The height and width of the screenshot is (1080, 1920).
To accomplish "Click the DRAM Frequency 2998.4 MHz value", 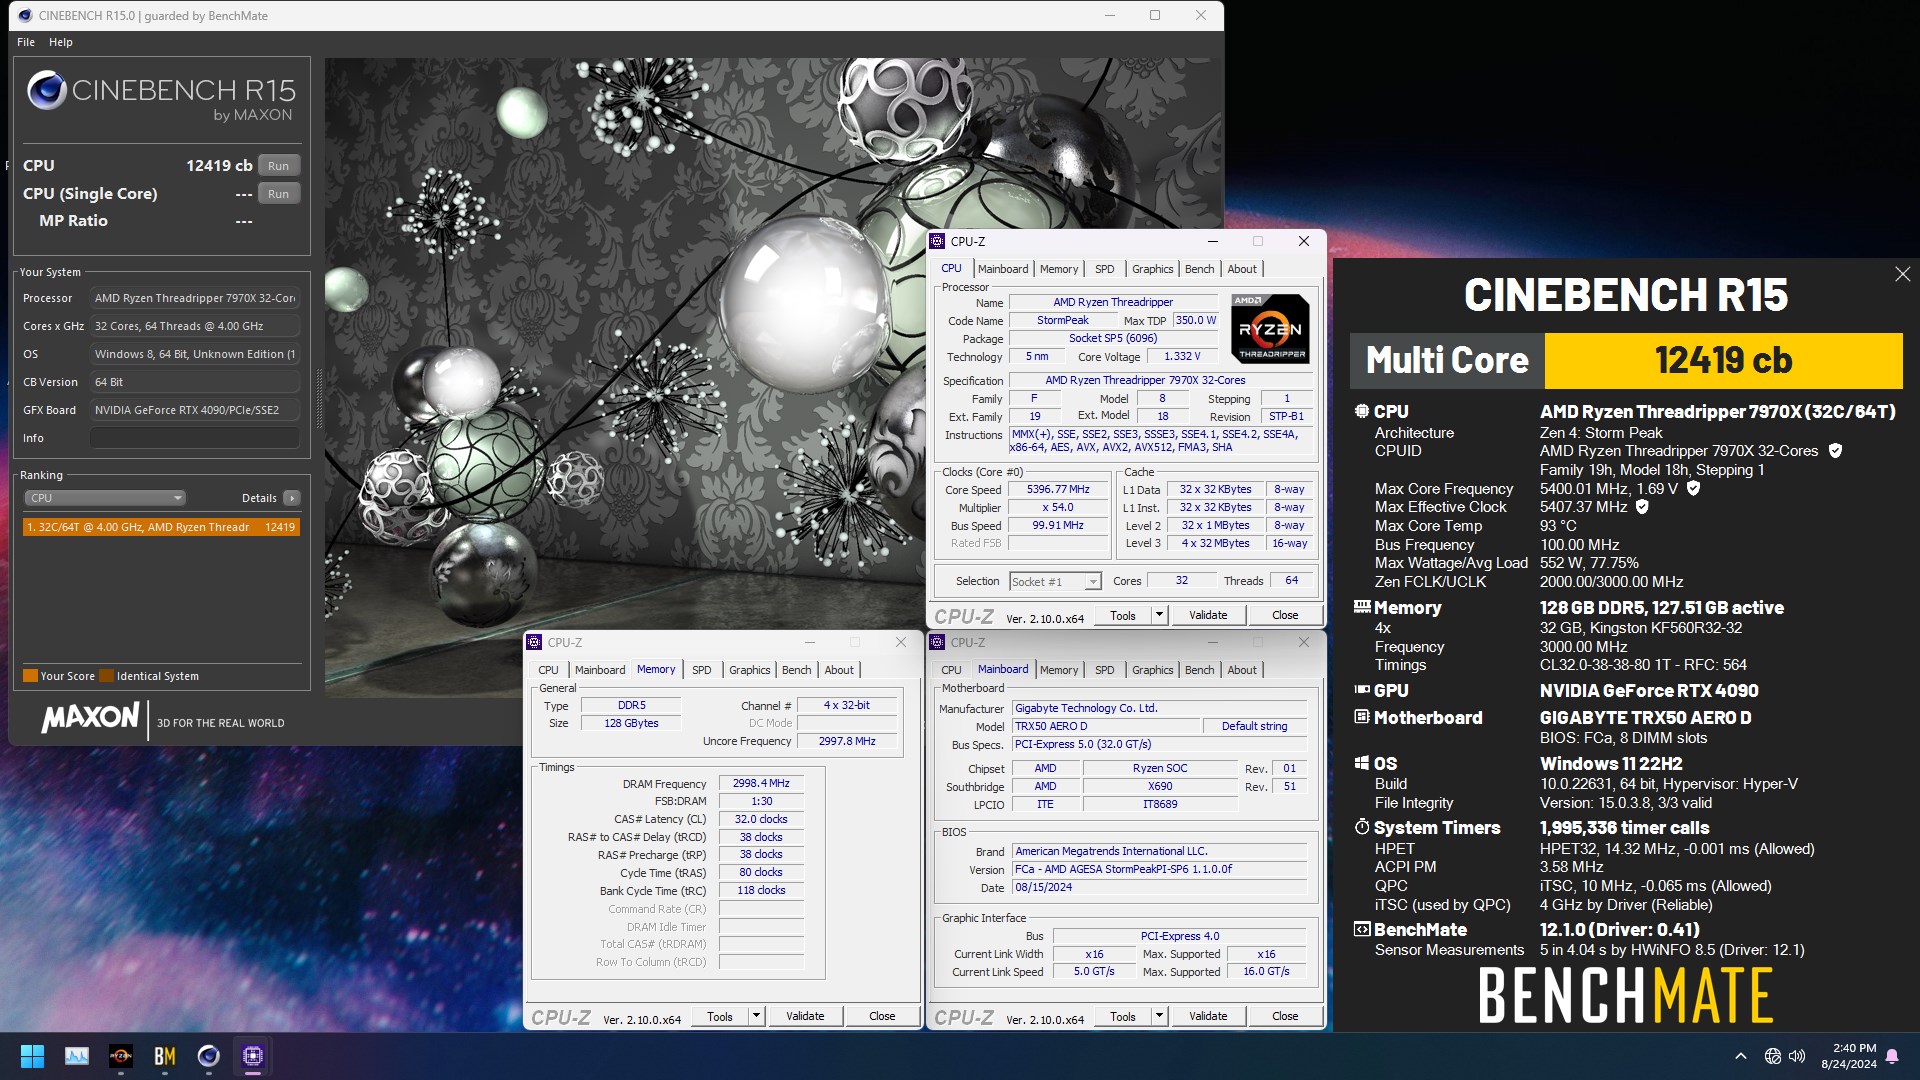I will coord(761,783).
